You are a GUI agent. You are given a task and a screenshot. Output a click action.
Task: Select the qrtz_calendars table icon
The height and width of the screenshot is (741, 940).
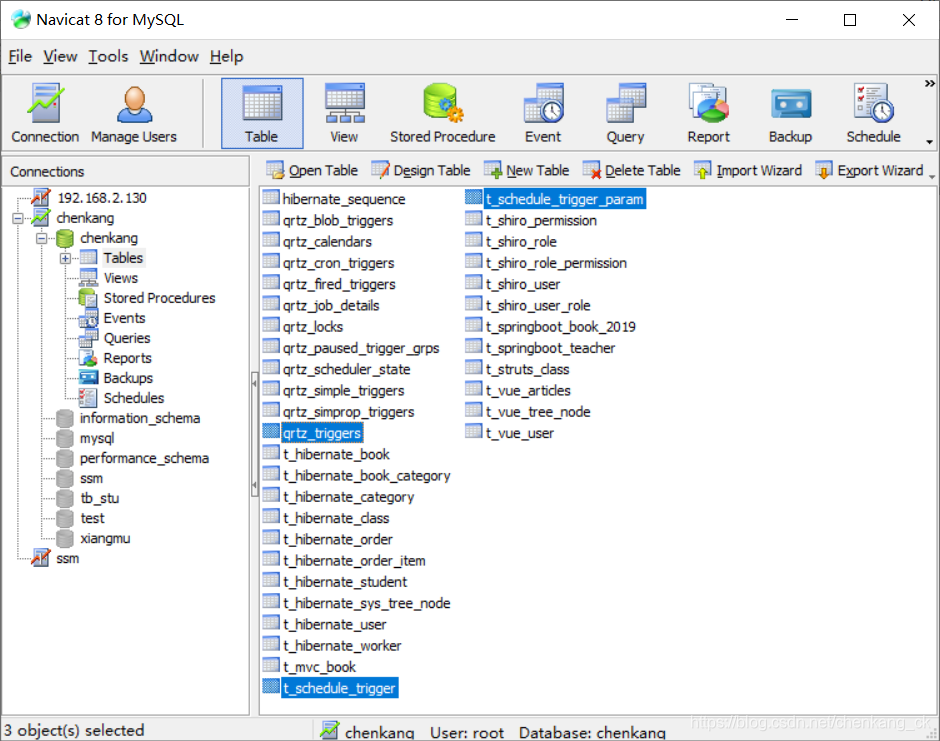tap(271, 241)
